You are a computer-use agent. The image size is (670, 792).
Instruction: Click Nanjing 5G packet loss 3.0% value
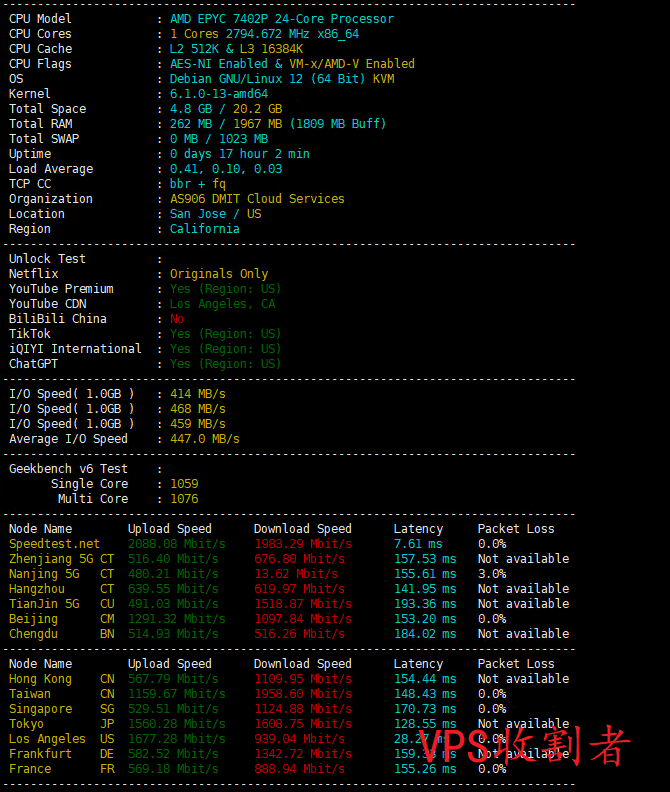point(491,574)
